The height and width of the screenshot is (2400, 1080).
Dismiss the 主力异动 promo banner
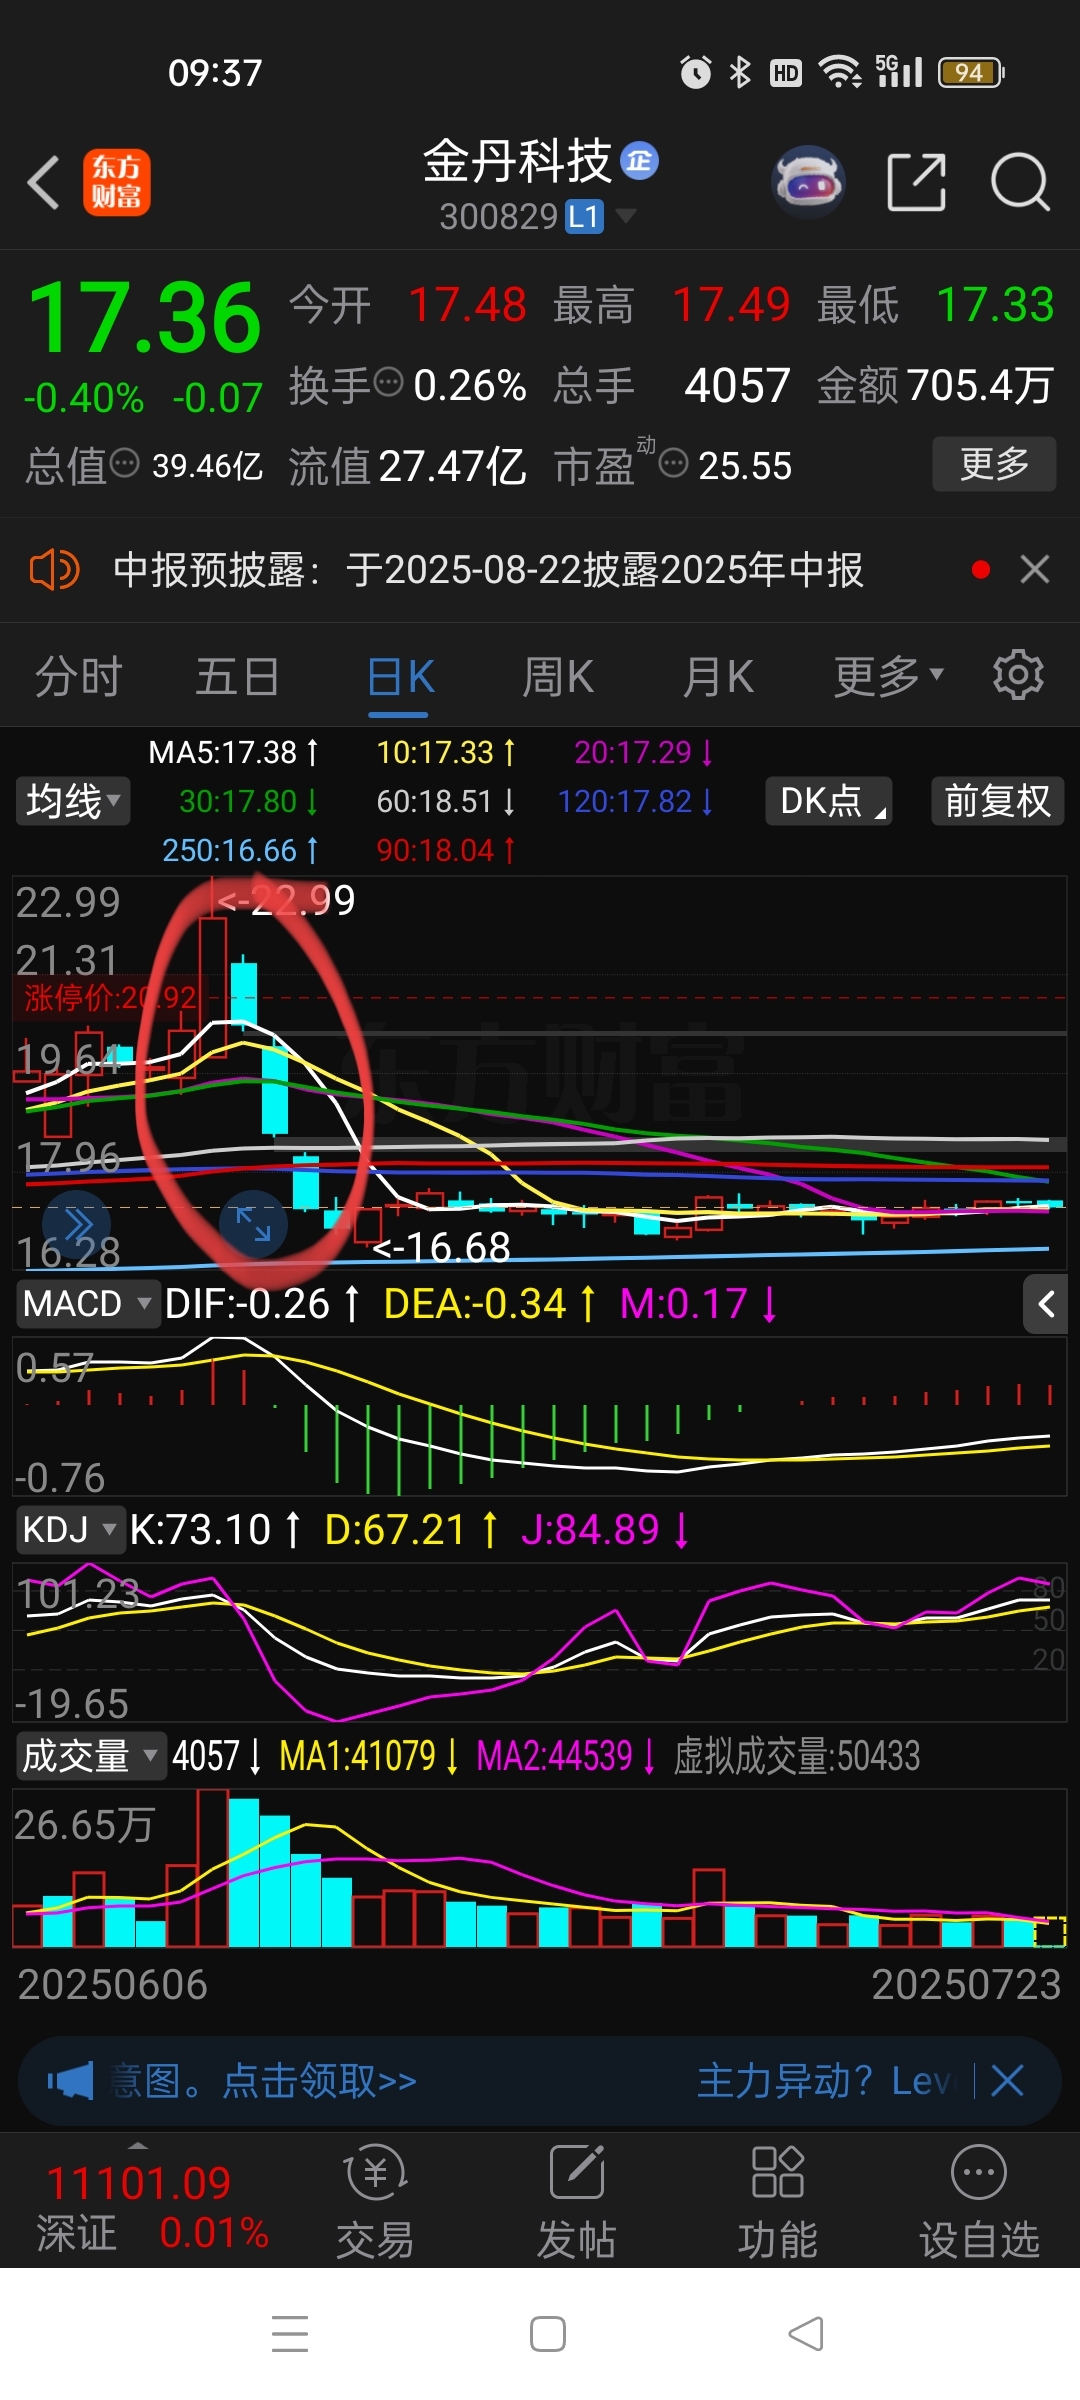[x=1007, y=2081]
